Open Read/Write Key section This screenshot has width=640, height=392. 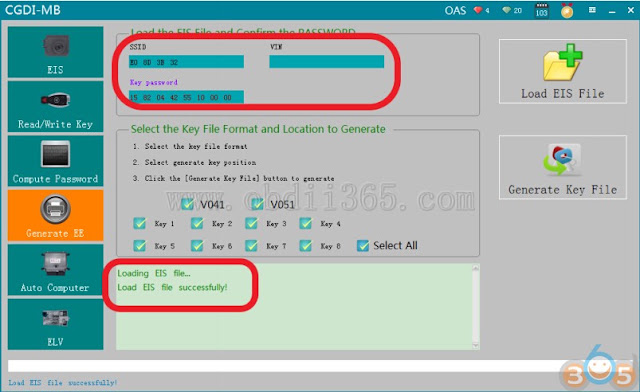[x=56, y=107]
